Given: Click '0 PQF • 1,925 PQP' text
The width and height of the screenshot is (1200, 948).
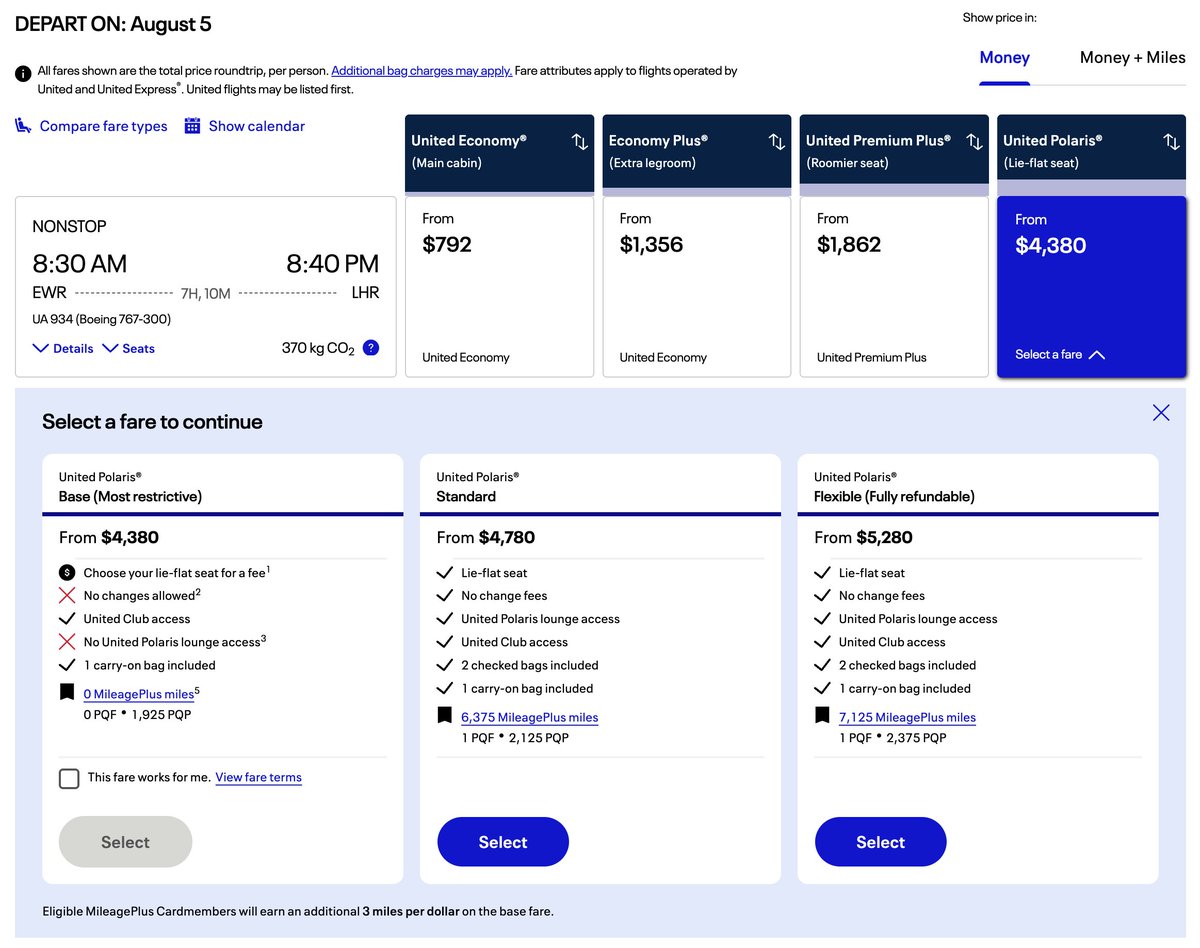Looking at the screenshot, I should point(138,714).
